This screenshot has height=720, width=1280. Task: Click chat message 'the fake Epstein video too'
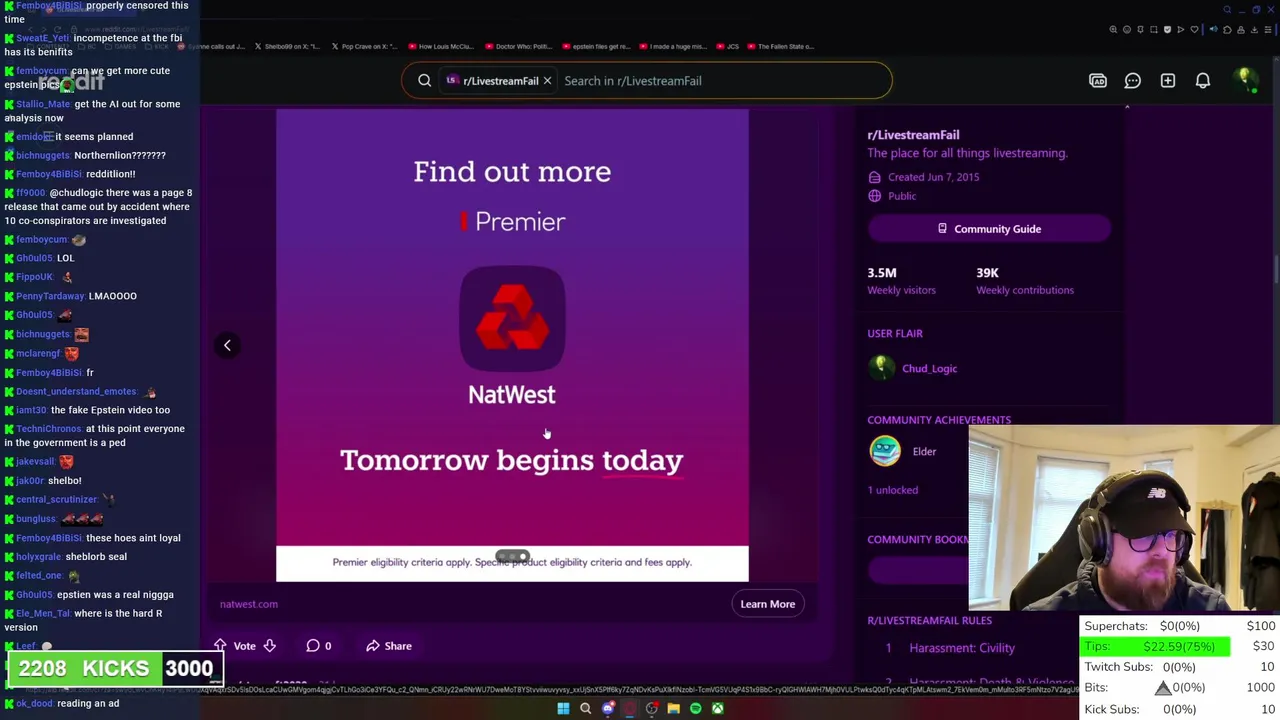[x=110, y=410]
